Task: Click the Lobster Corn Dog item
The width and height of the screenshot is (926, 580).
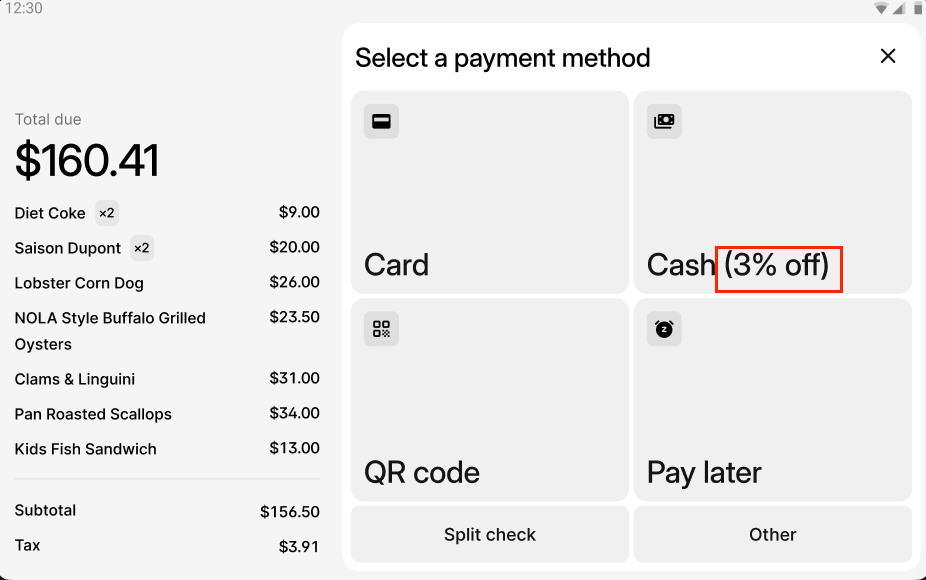Action: (79, 283)
